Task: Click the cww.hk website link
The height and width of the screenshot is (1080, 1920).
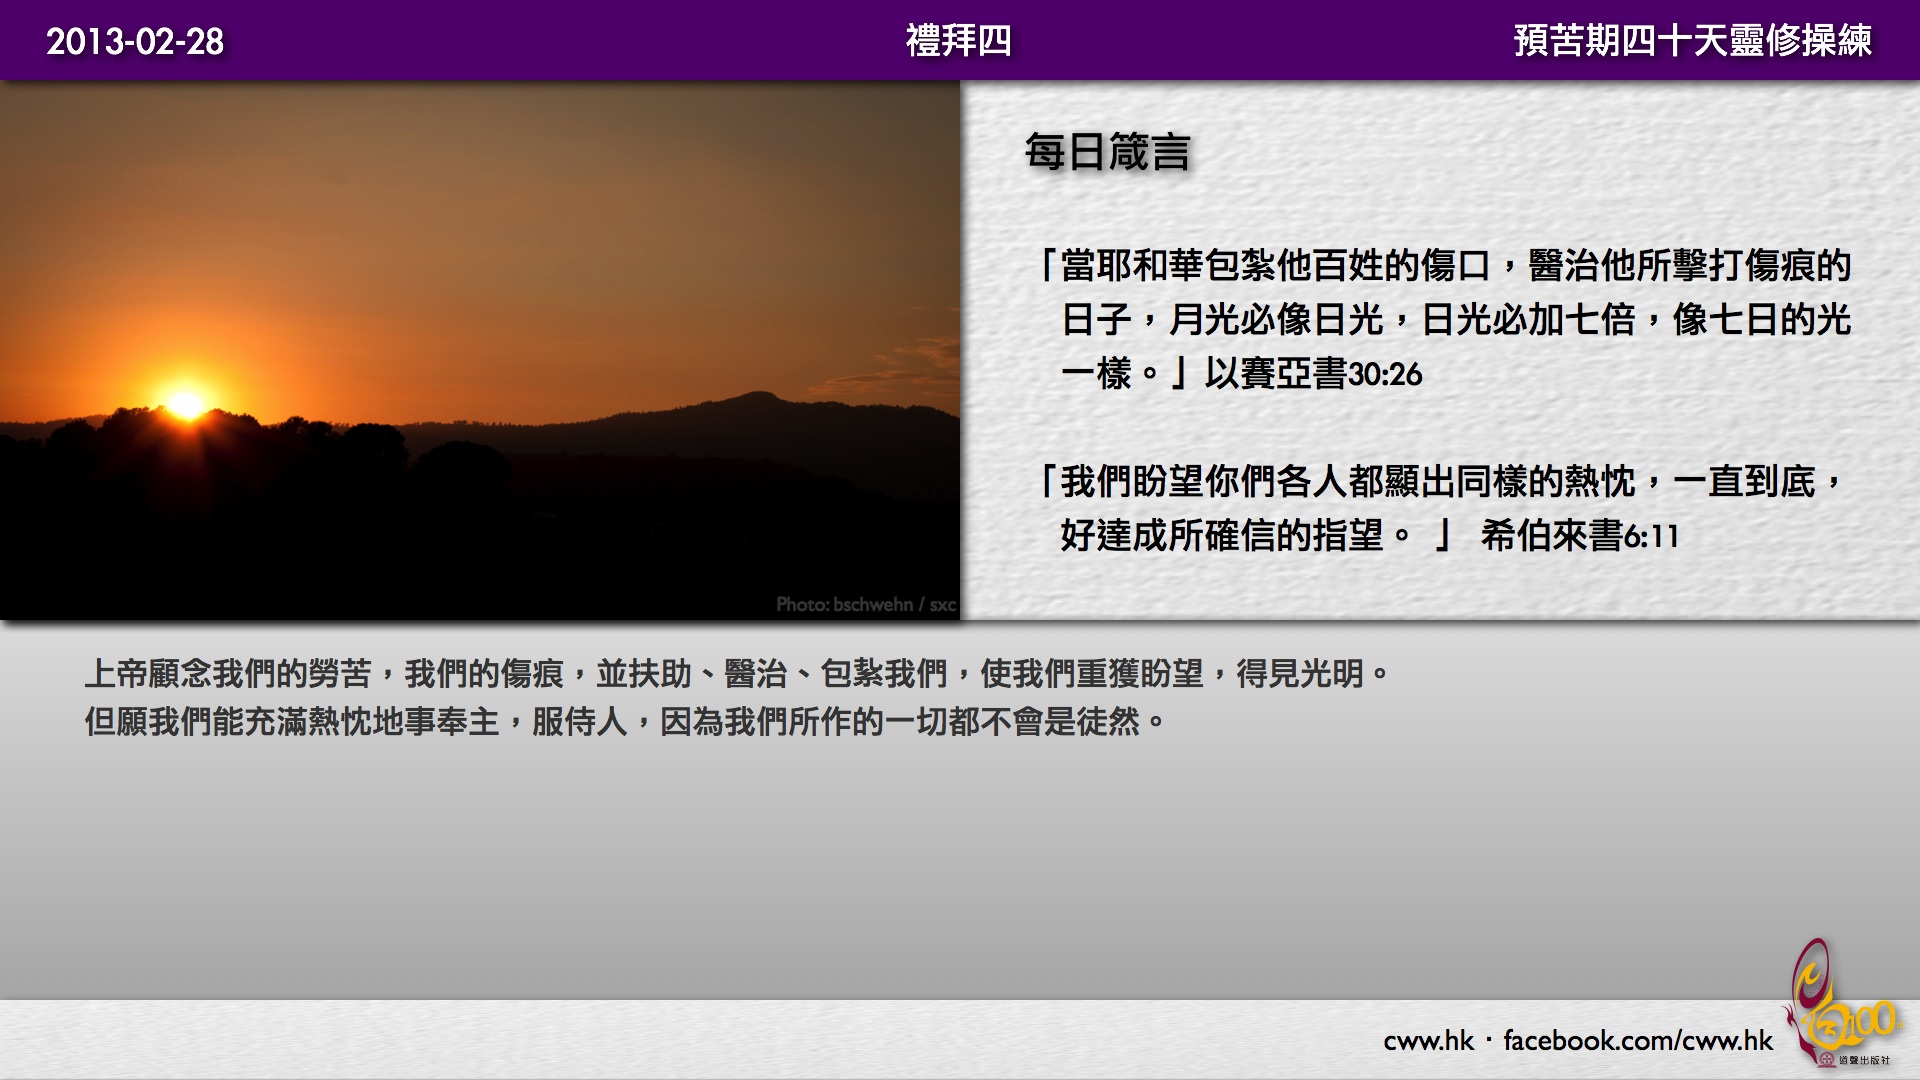Action: point(1428,1041)
